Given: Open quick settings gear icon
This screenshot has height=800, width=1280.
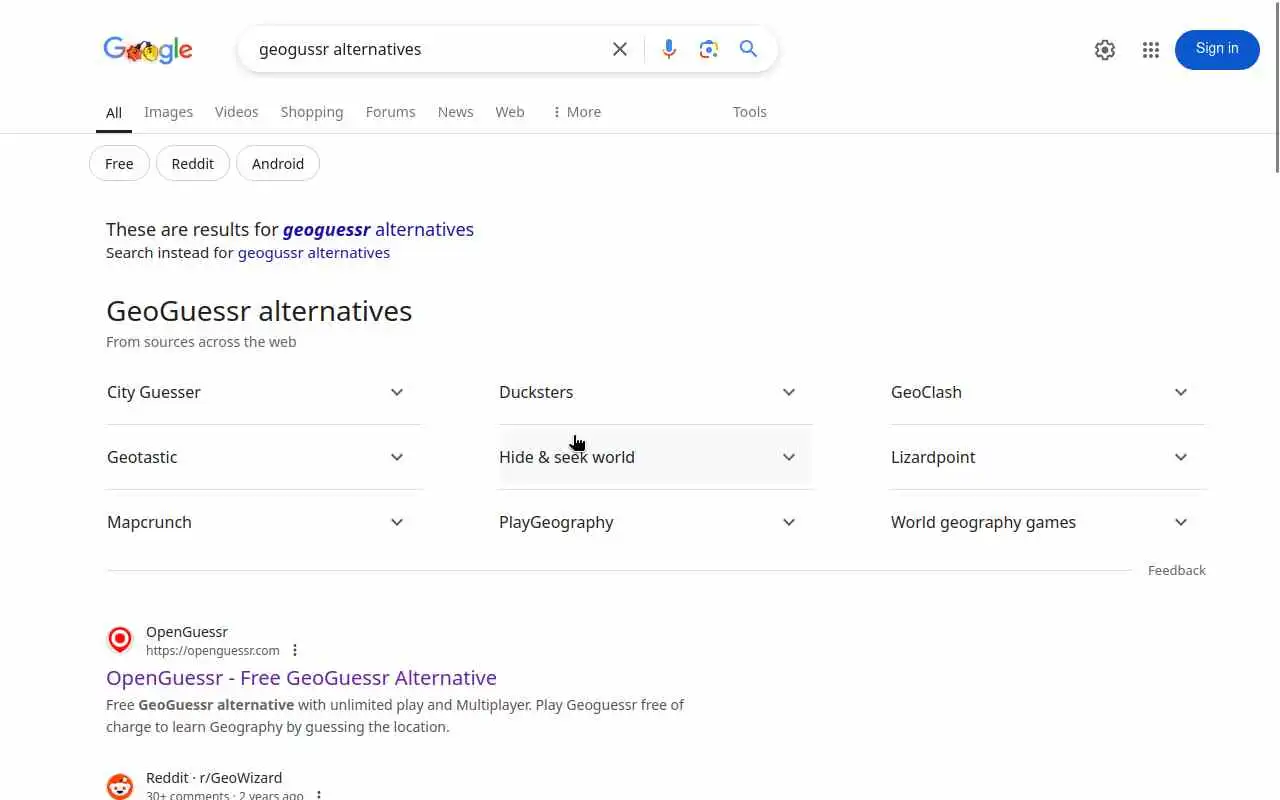Looking at the screenshot, I should click(x=1105, y=50).
